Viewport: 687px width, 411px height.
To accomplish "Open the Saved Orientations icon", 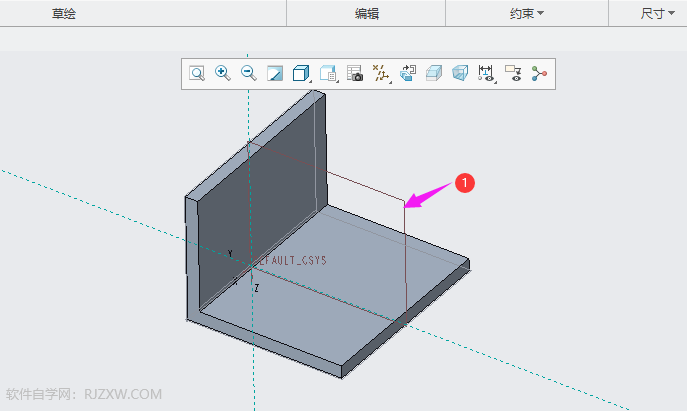I will point(328,73).
